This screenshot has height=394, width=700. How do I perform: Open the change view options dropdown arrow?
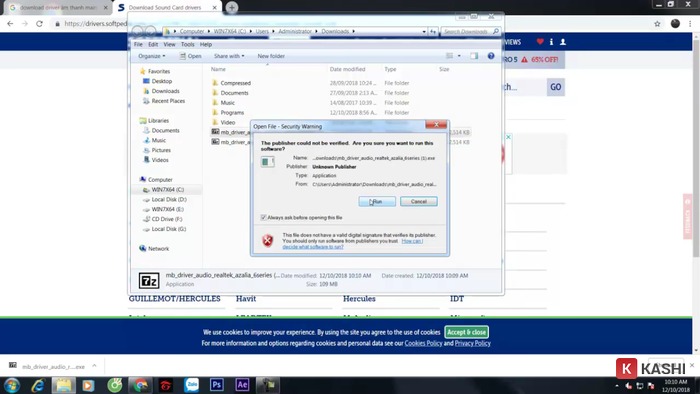[x=459, y=56]
